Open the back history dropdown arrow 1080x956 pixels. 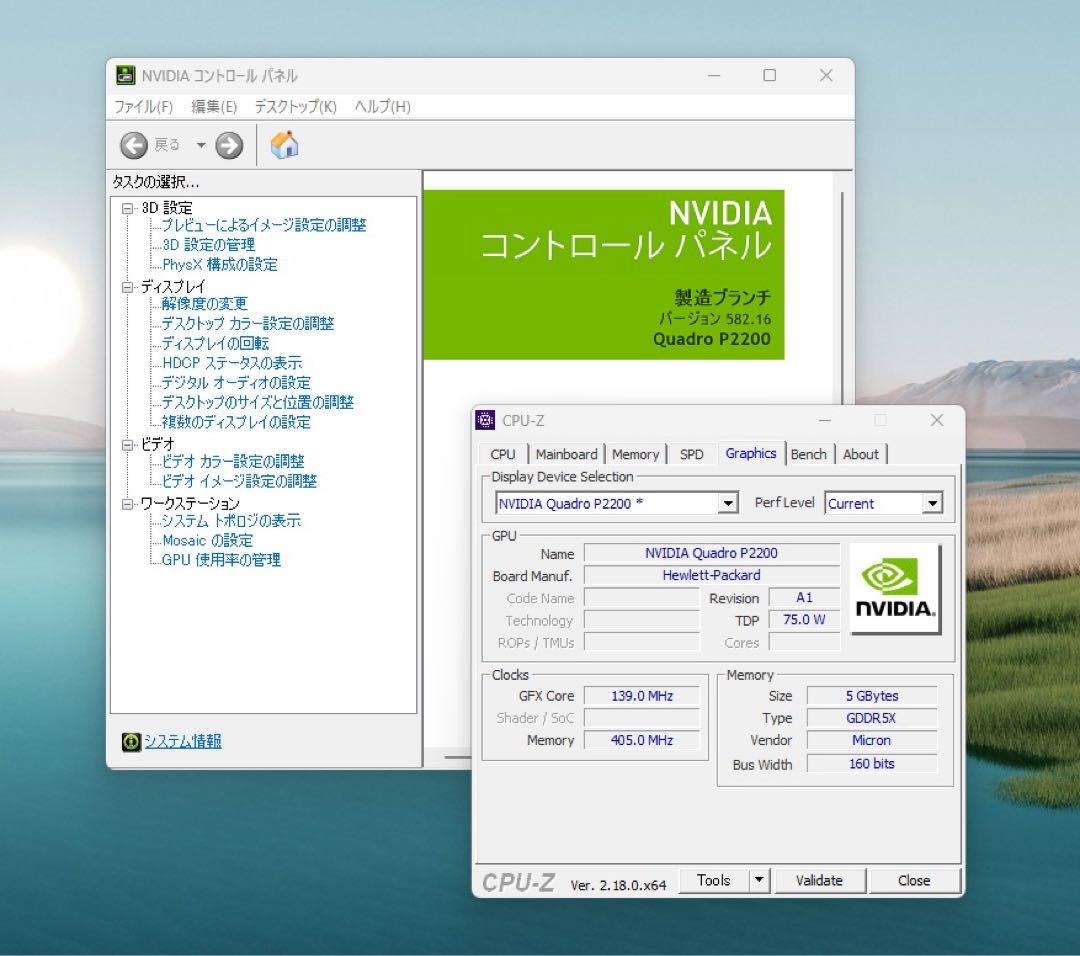(200, 145)
